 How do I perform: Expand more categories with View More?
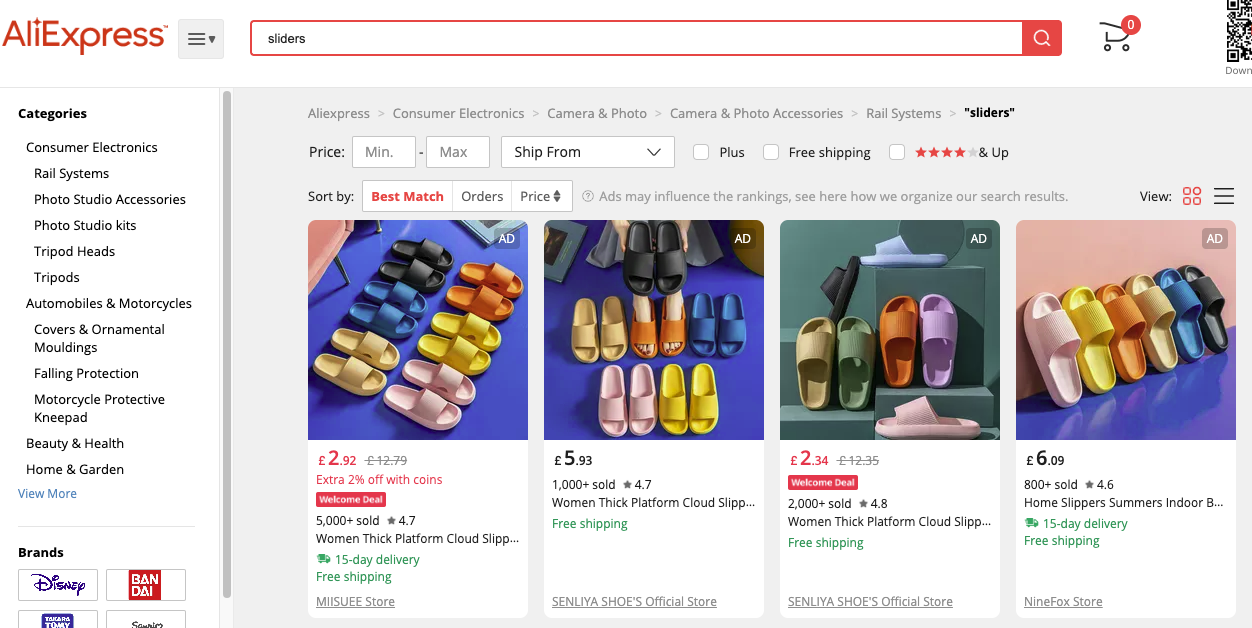[47, 493]
